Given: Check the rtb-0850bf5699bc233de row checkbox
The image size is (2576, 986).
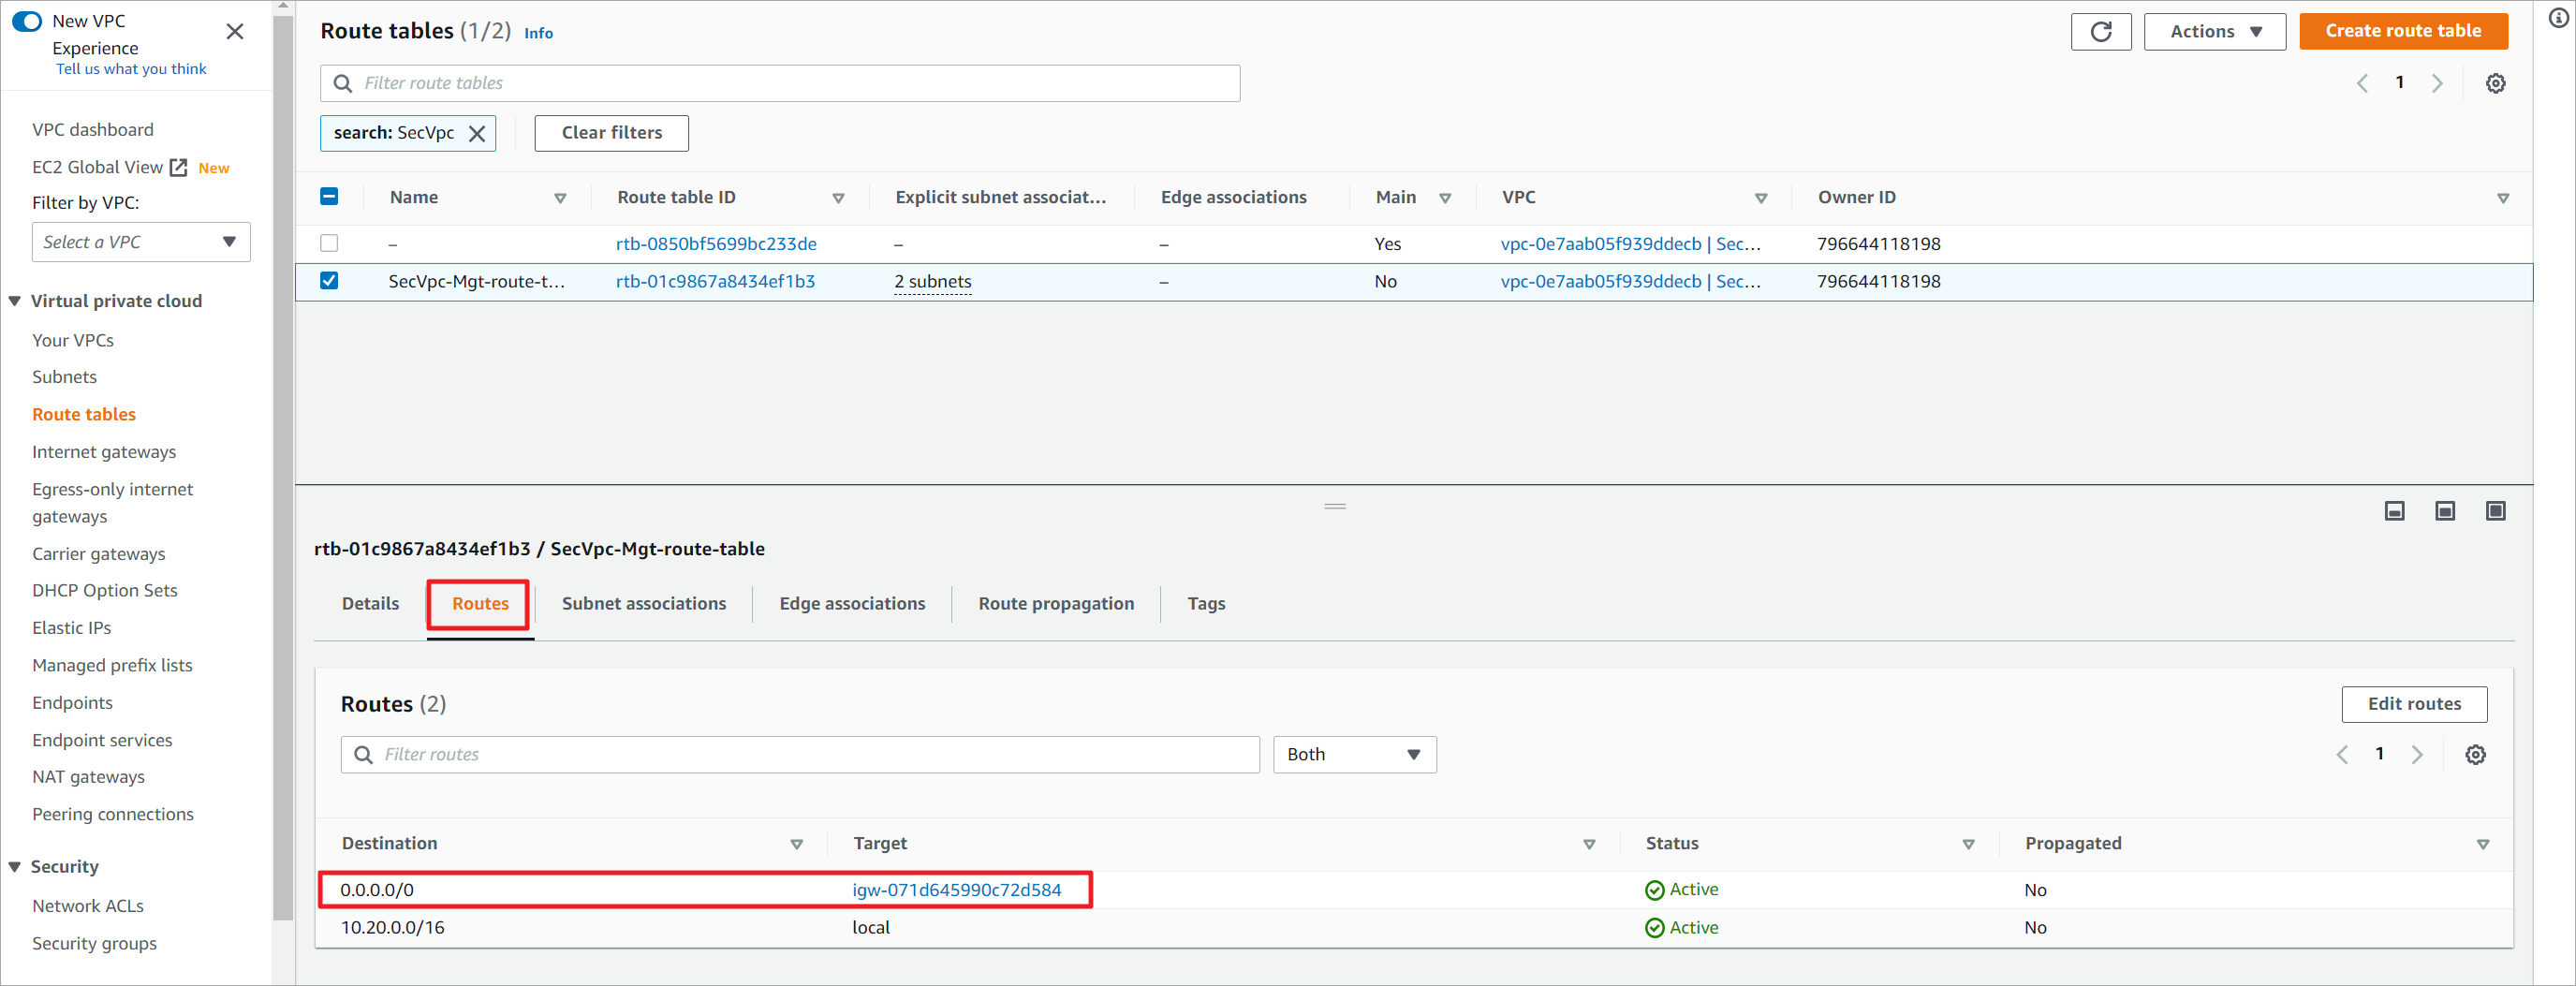Looking at the screenshot, I should [329, 243].
